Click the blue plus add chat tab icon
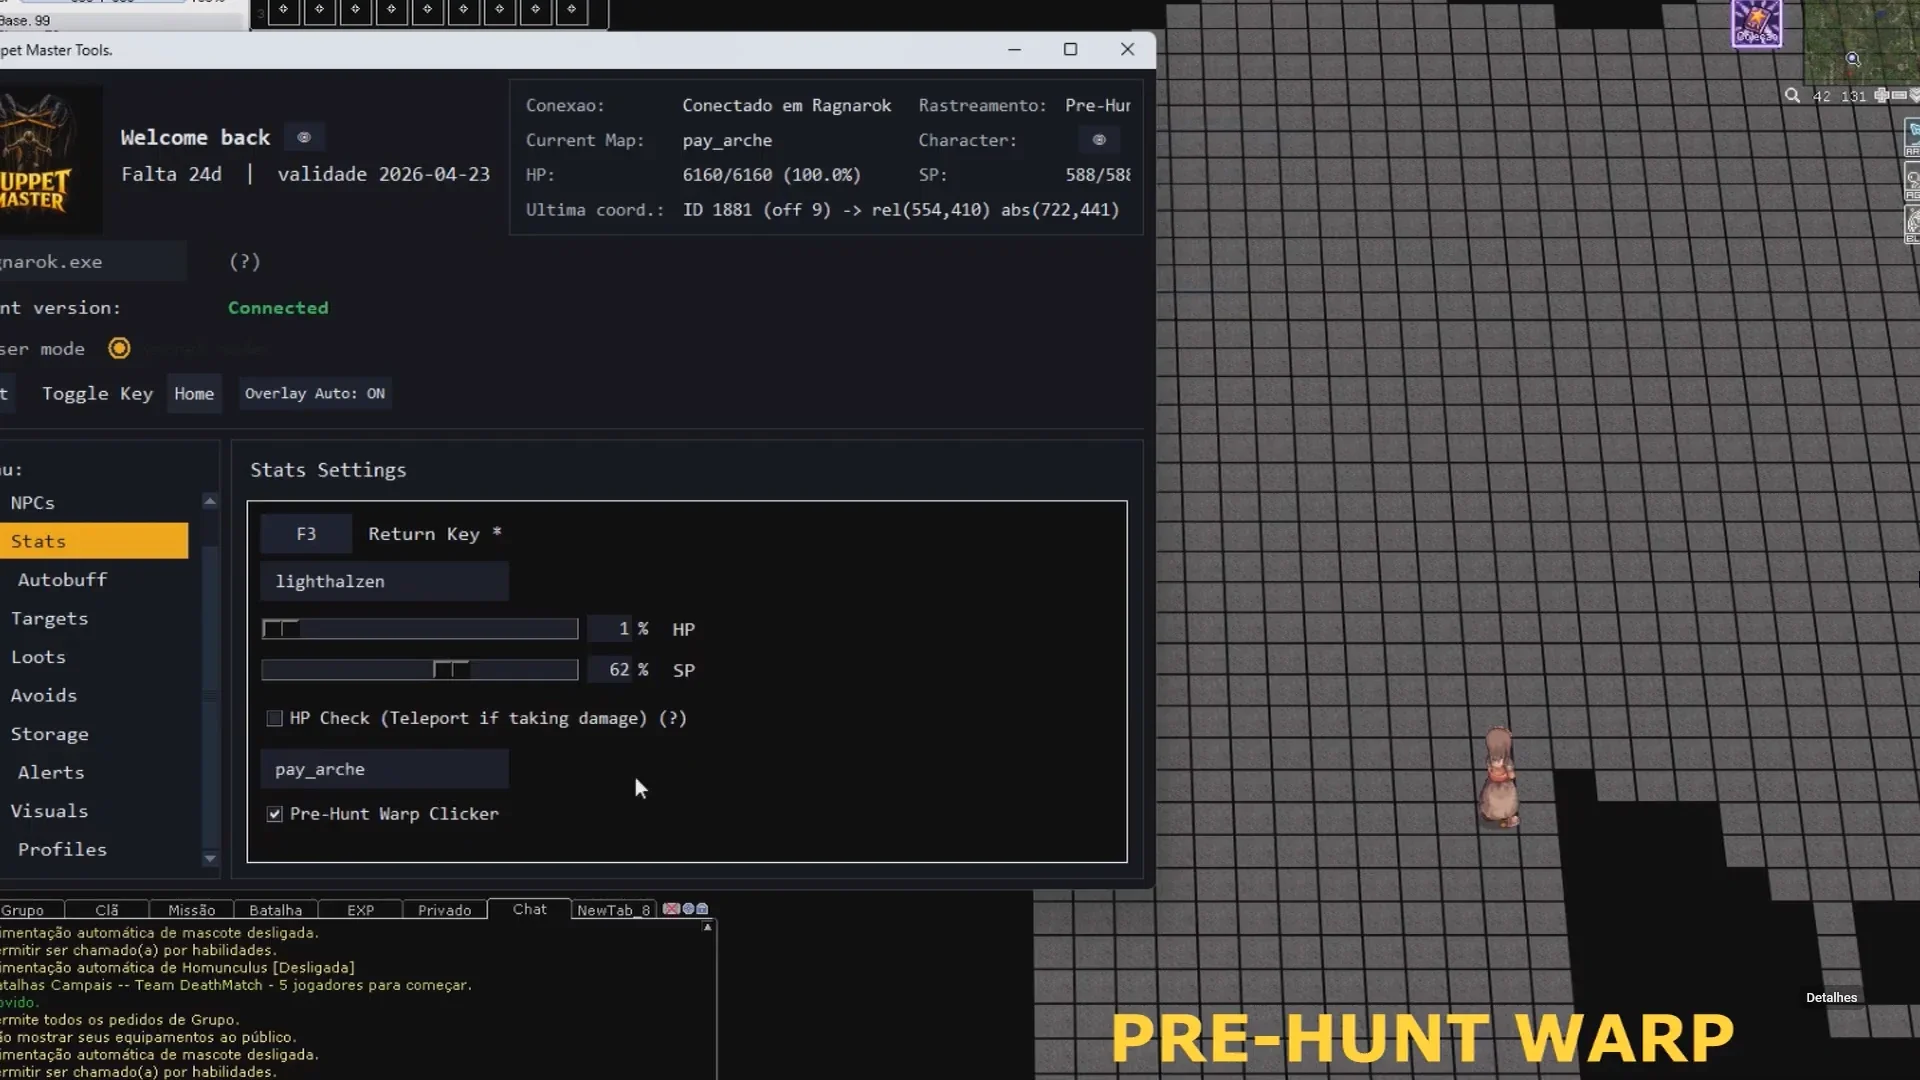 tap(688, 909)
